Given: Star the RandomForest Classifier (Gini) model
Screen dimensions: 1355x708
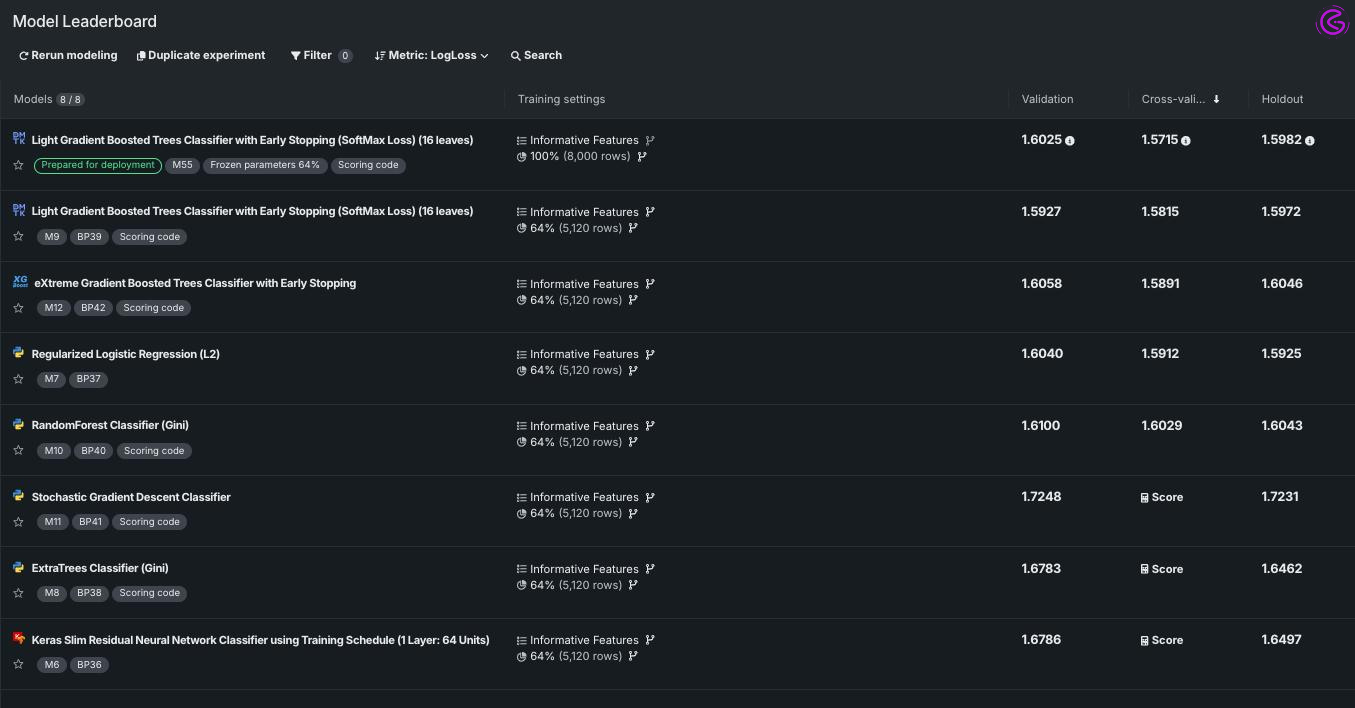Looking at the screenshot, I should click(18, 450).
